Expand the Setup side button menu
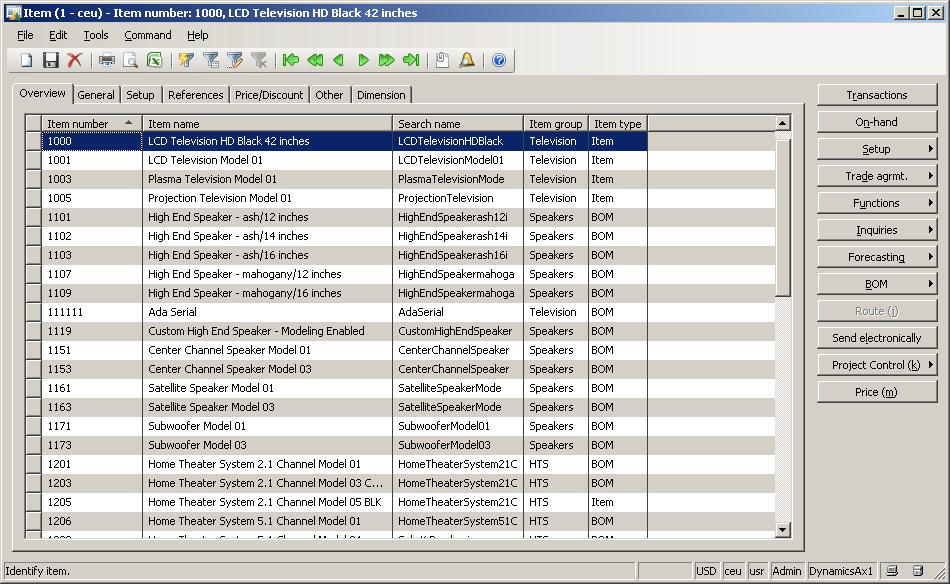 coord(877,148)
